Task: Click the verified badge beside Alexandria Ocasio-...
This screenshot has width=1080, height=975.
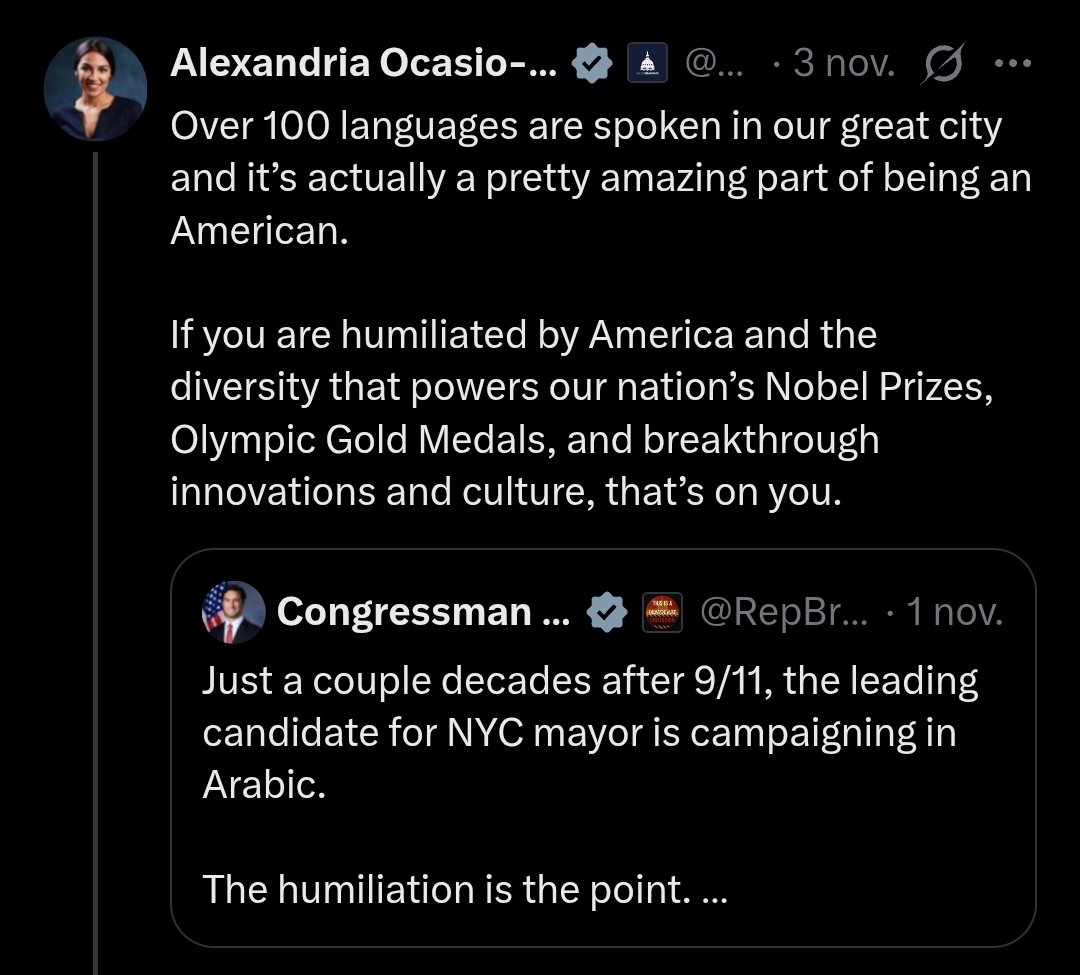Action: [x=592, y=66]
